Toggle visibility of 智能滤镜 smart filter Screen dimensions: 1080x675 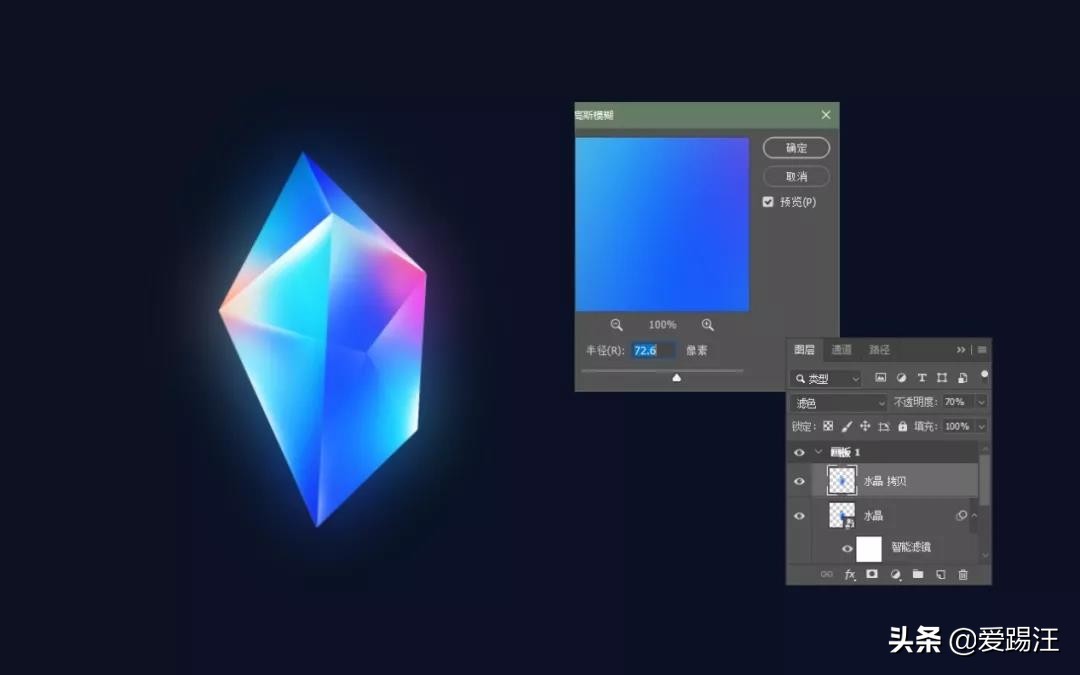[x=847, y=548]
